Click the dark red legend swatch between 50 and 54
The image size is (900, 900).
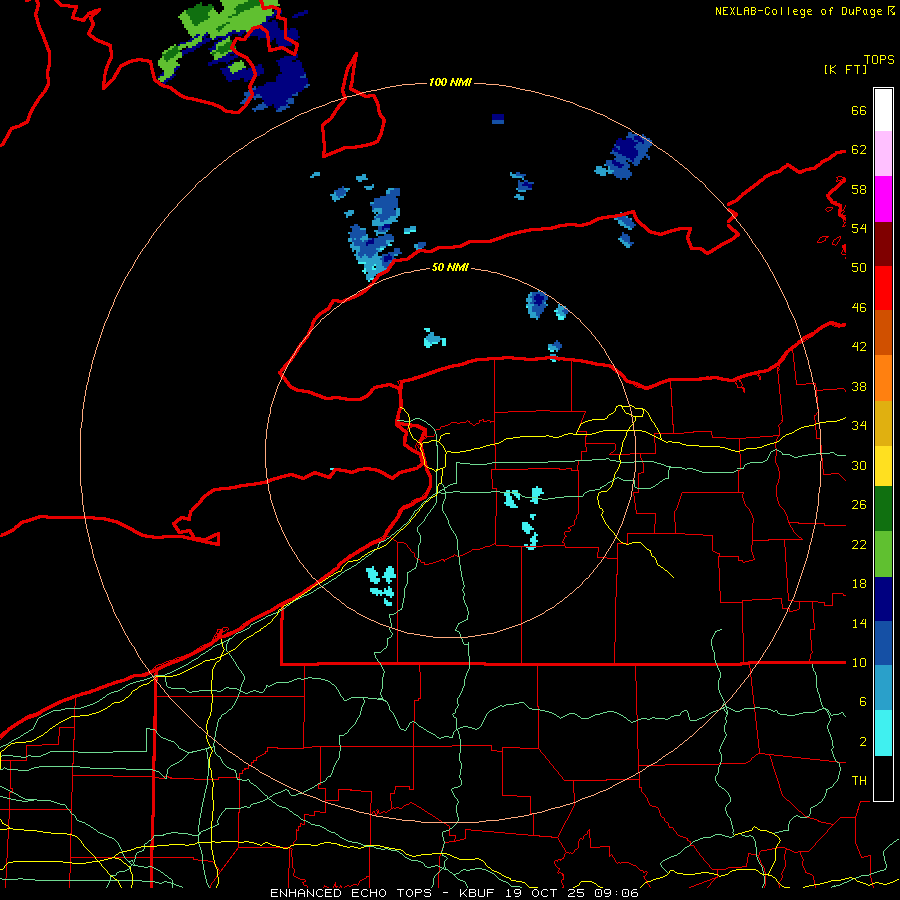883,244
